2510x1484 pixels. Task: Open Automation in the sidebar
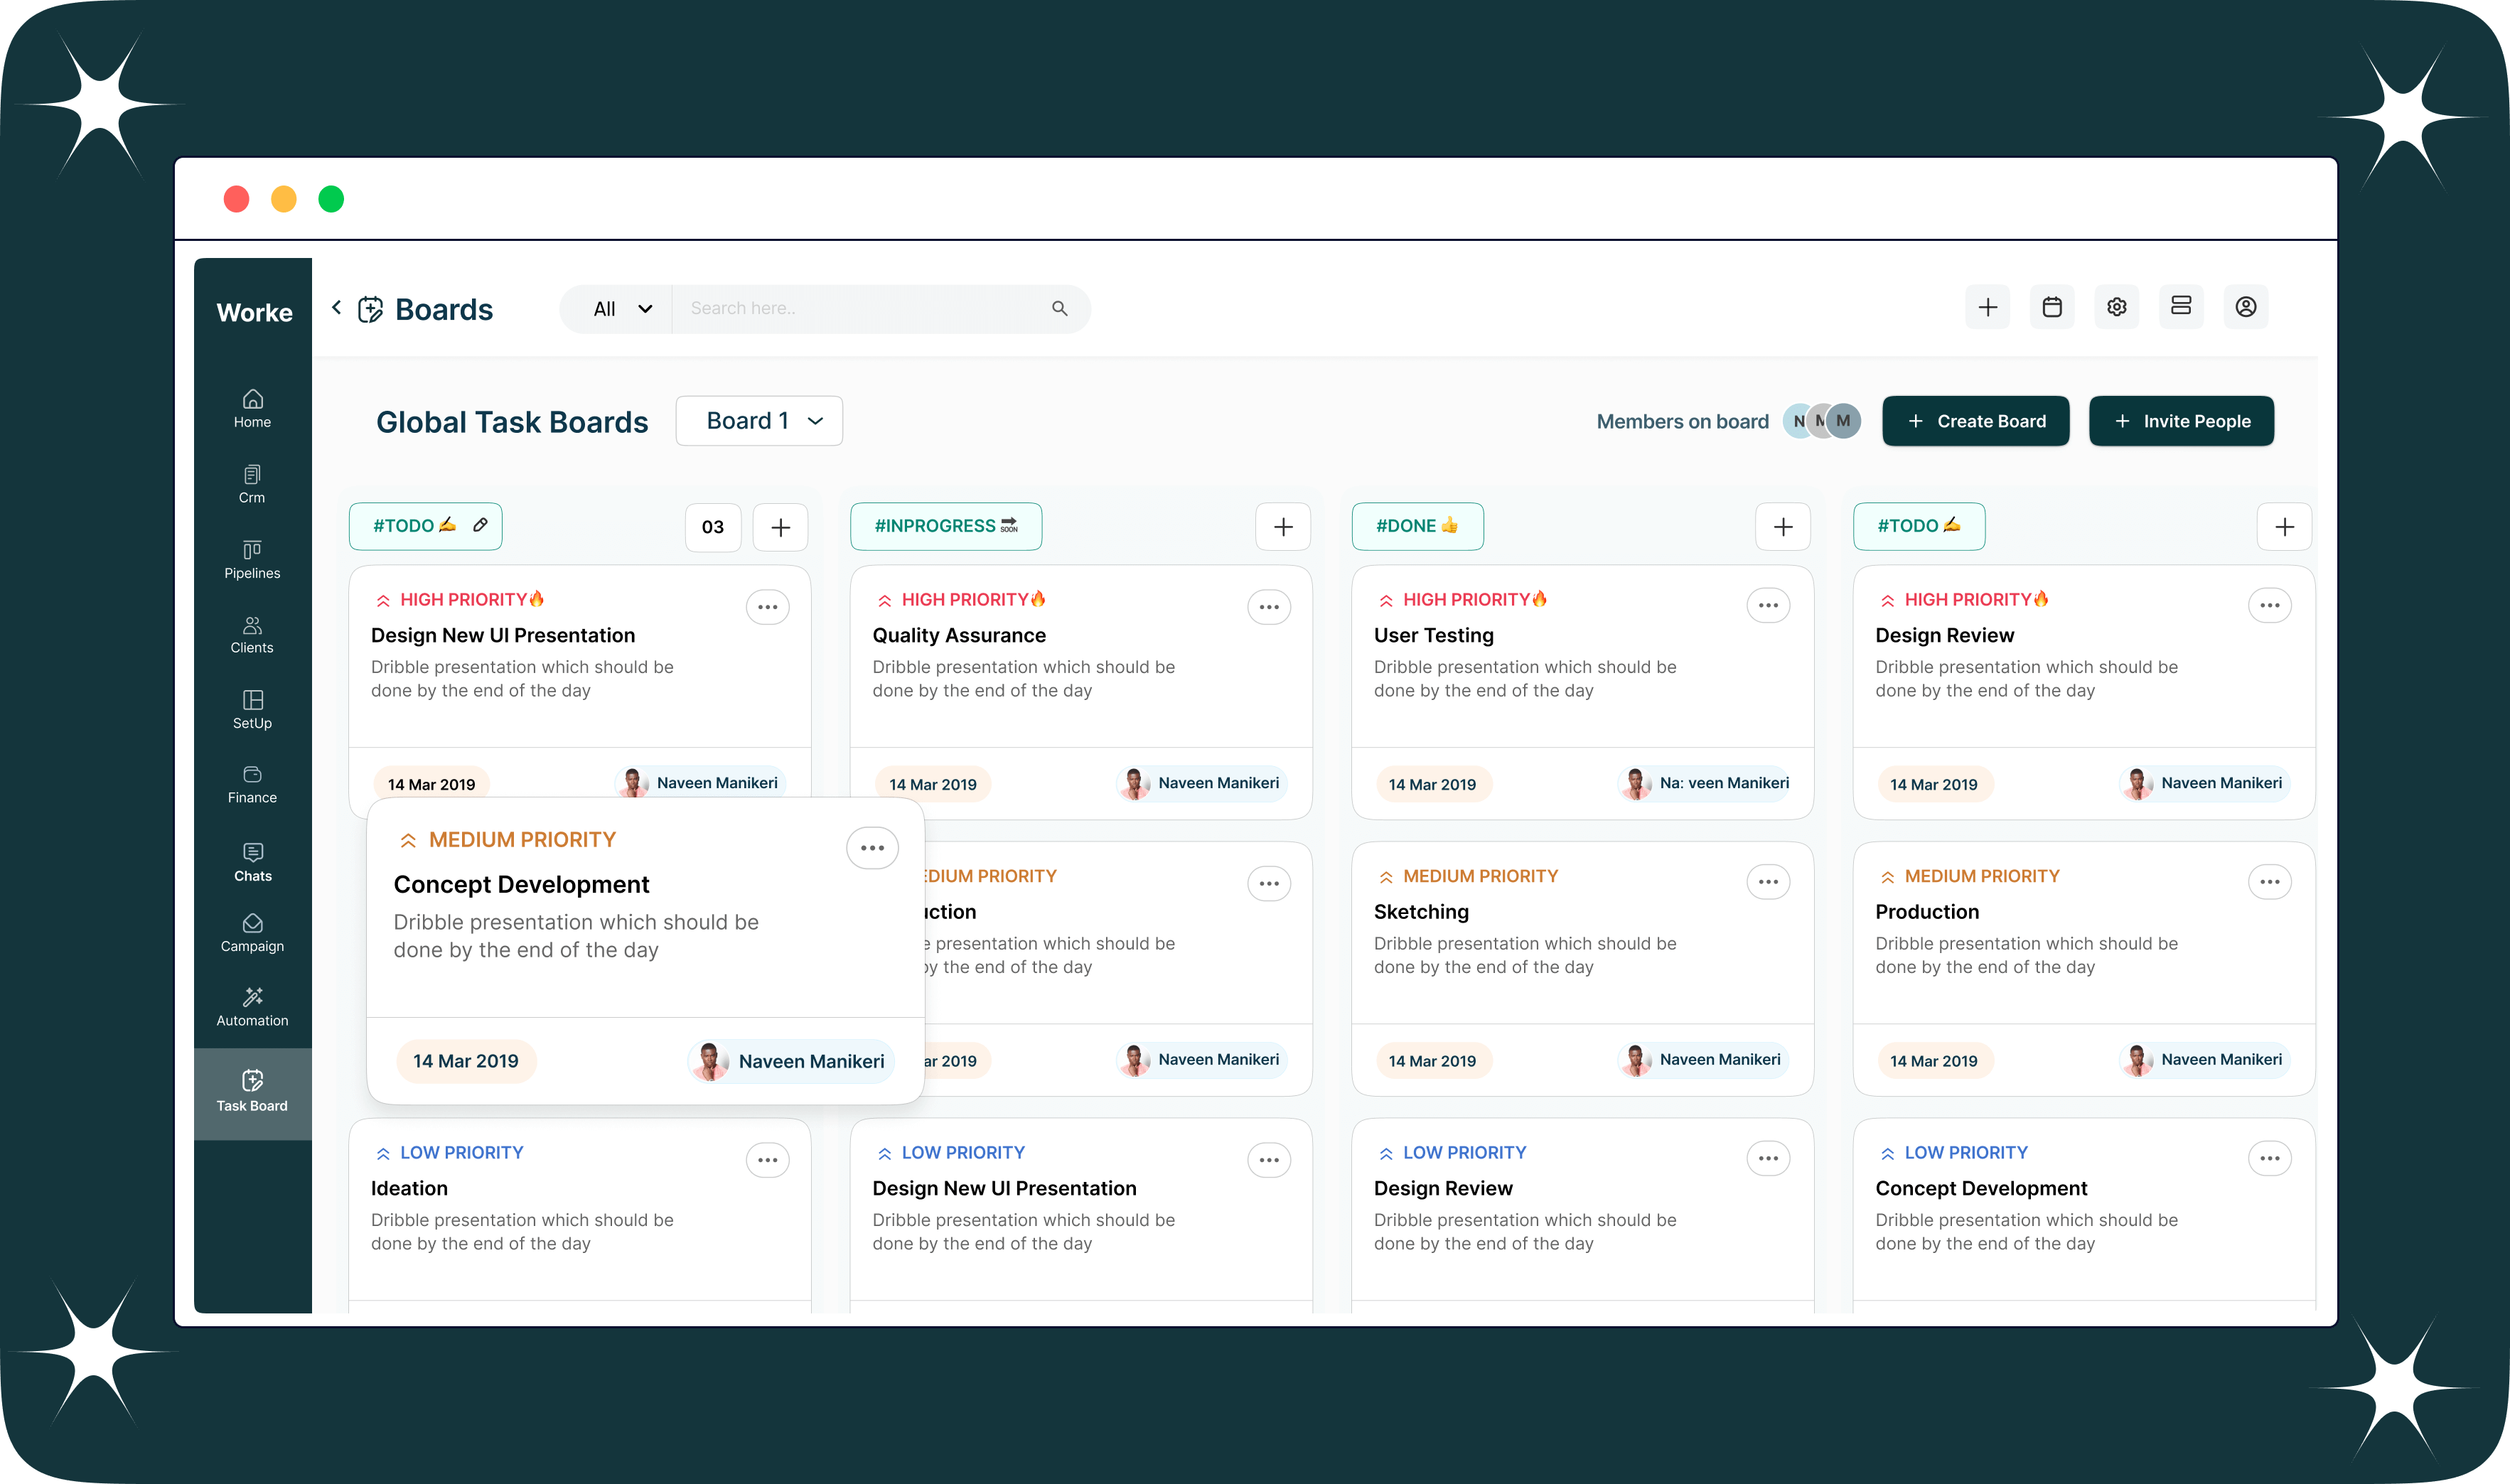point(252,1007)
